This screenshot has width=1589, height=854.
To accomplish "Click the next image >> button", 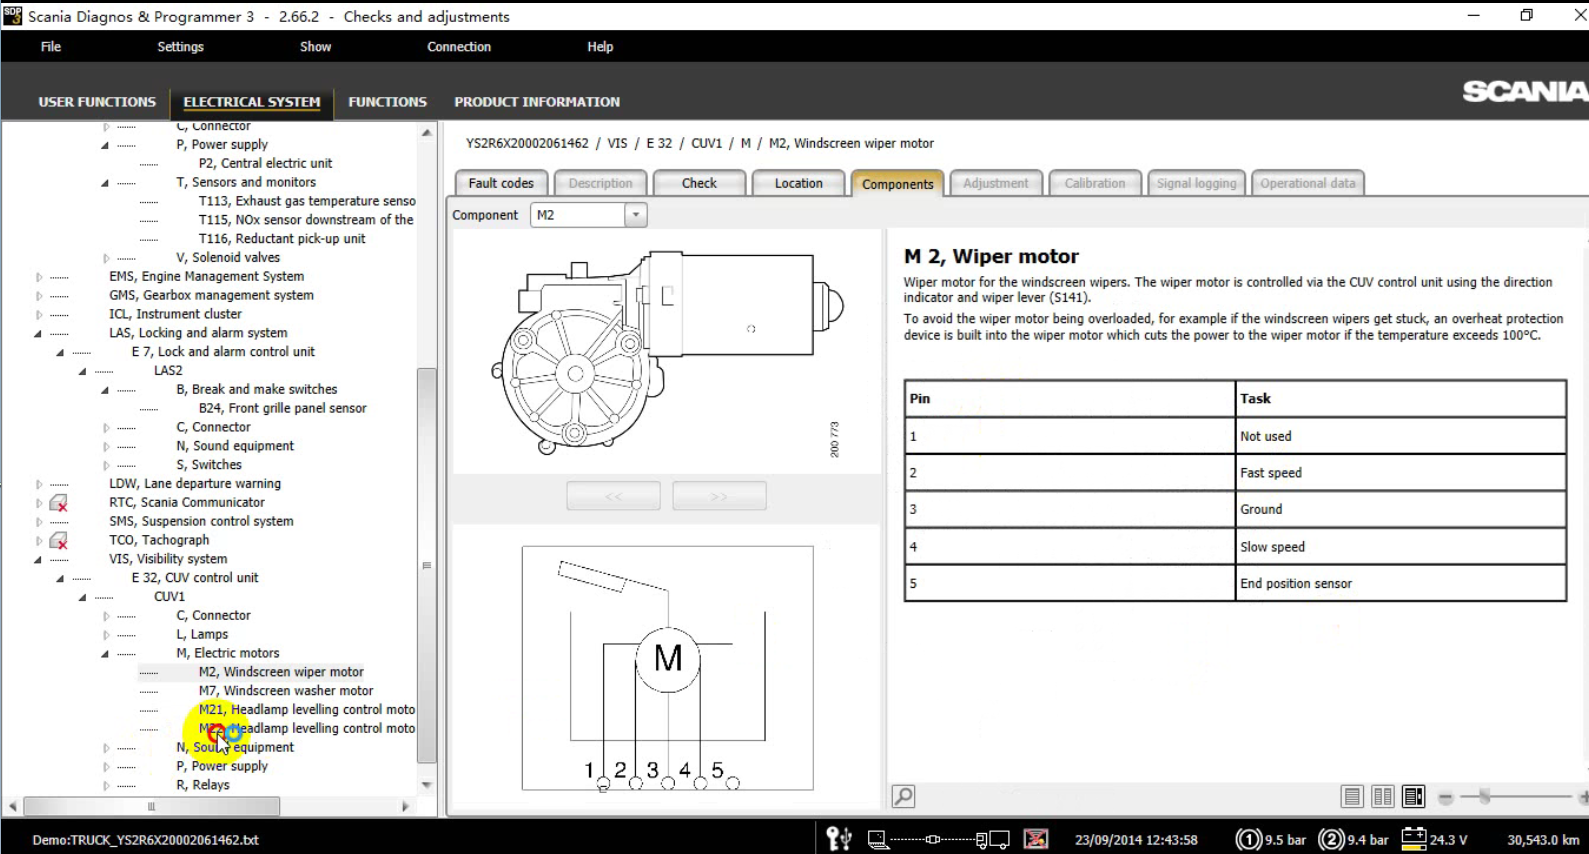I will [719, 496].
